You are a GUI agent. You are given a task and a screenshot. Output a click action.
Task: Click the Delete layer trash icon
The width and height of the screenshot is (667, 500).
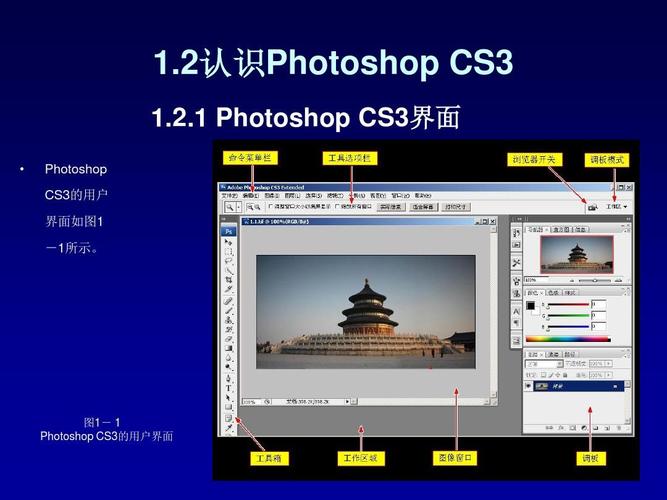(x=619, y=428)
